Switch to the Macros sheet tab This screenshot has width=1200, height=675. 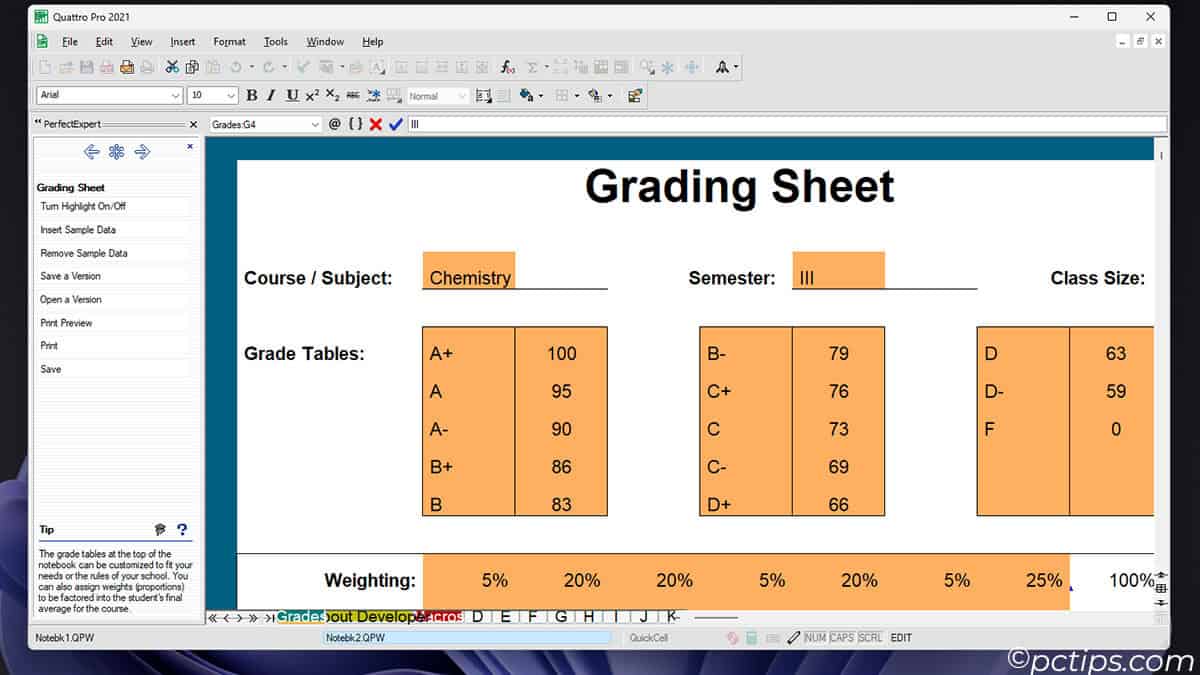(438, 617)
